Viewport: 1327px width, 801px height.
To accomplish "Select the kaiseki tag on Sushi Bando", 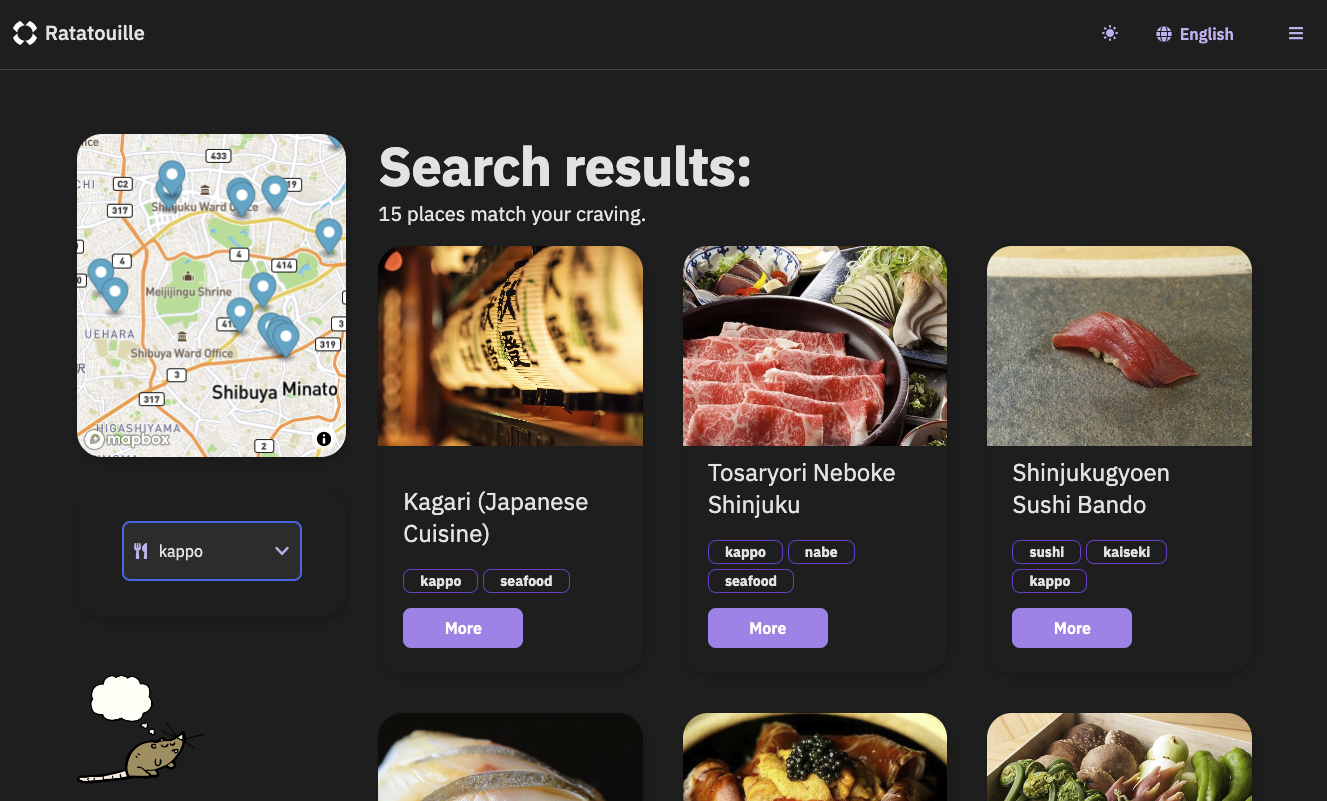I will pos(1126,551).
